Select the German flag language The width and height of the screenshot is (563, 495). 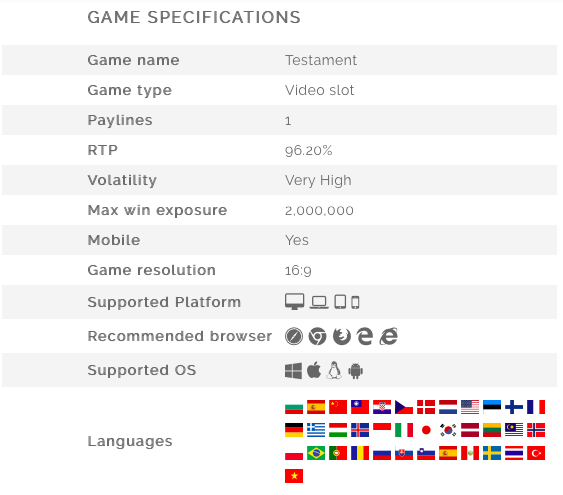(x=294, y=430)
